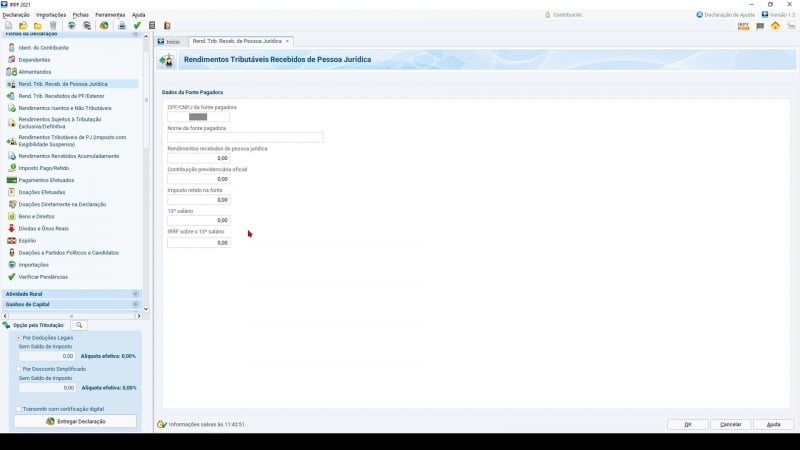Expand the Ganhos de Capital section
The image size is (800, 450).
coord(135,304)
